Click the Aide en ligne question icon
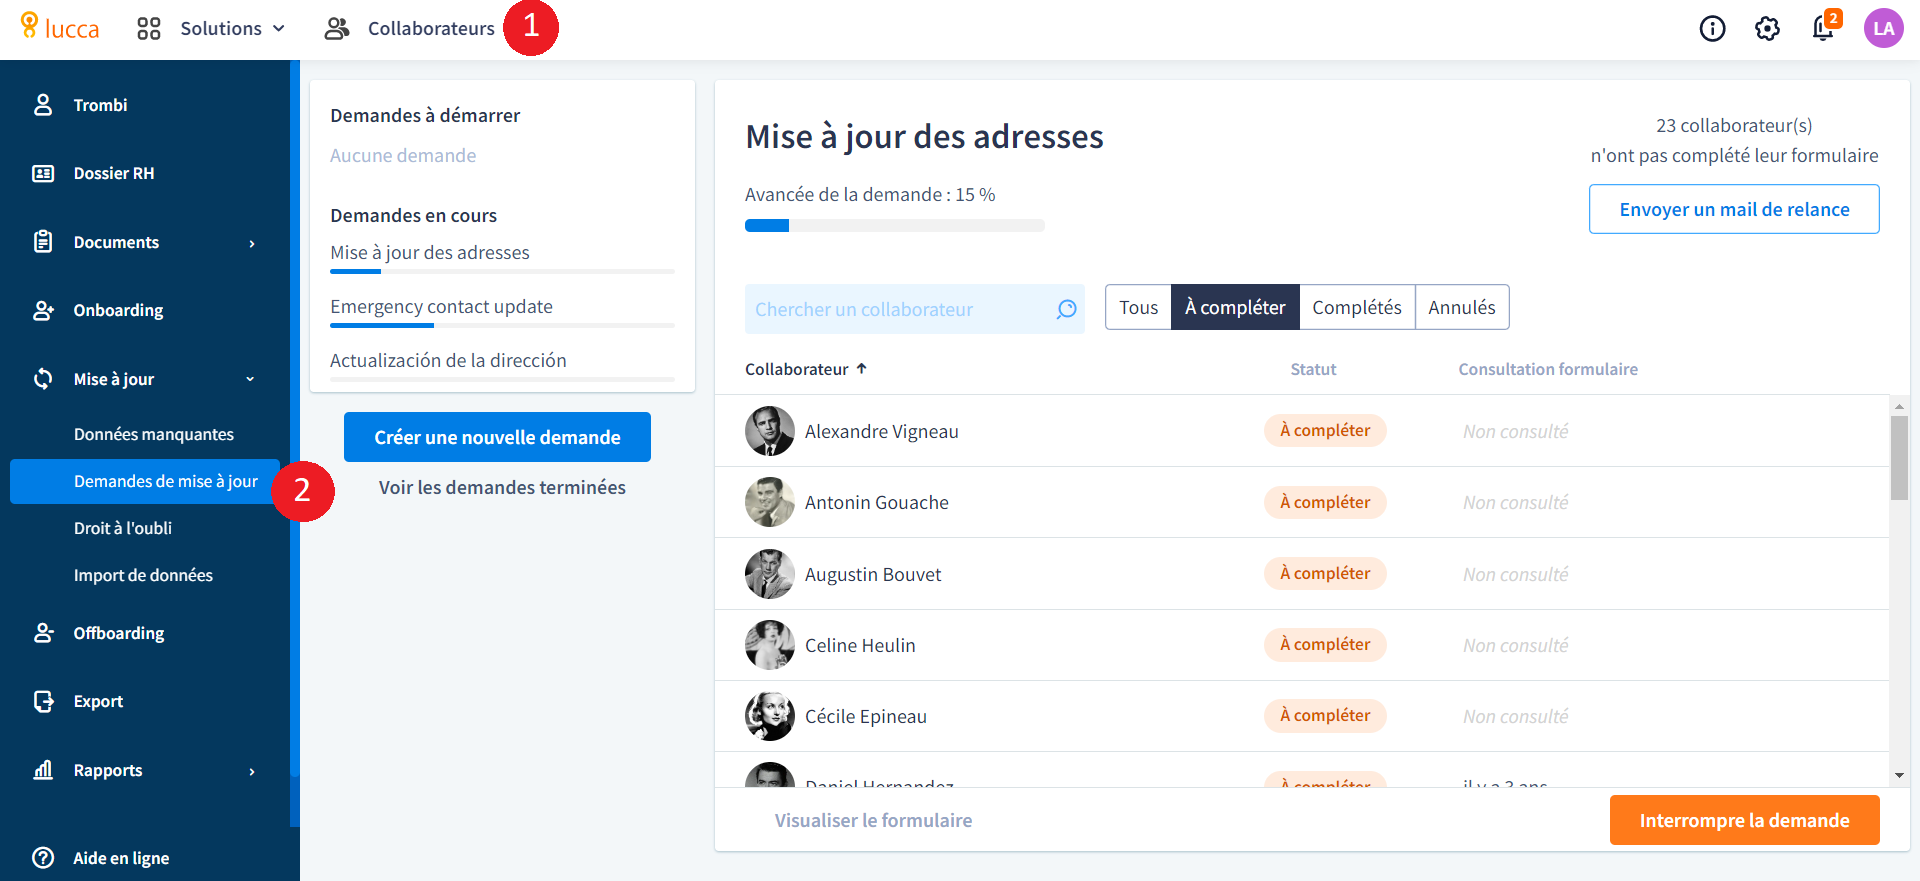This screenshot has width=1920, height=881. point(43,858)
